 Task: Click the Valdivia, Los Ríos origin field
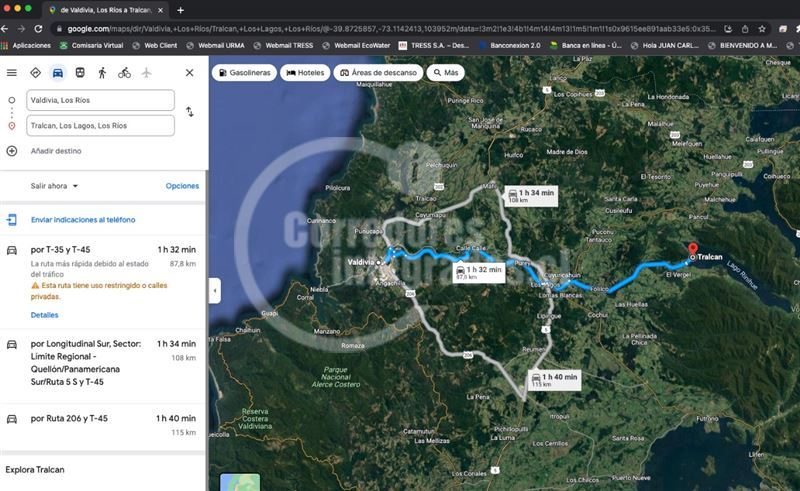[101, 100]
